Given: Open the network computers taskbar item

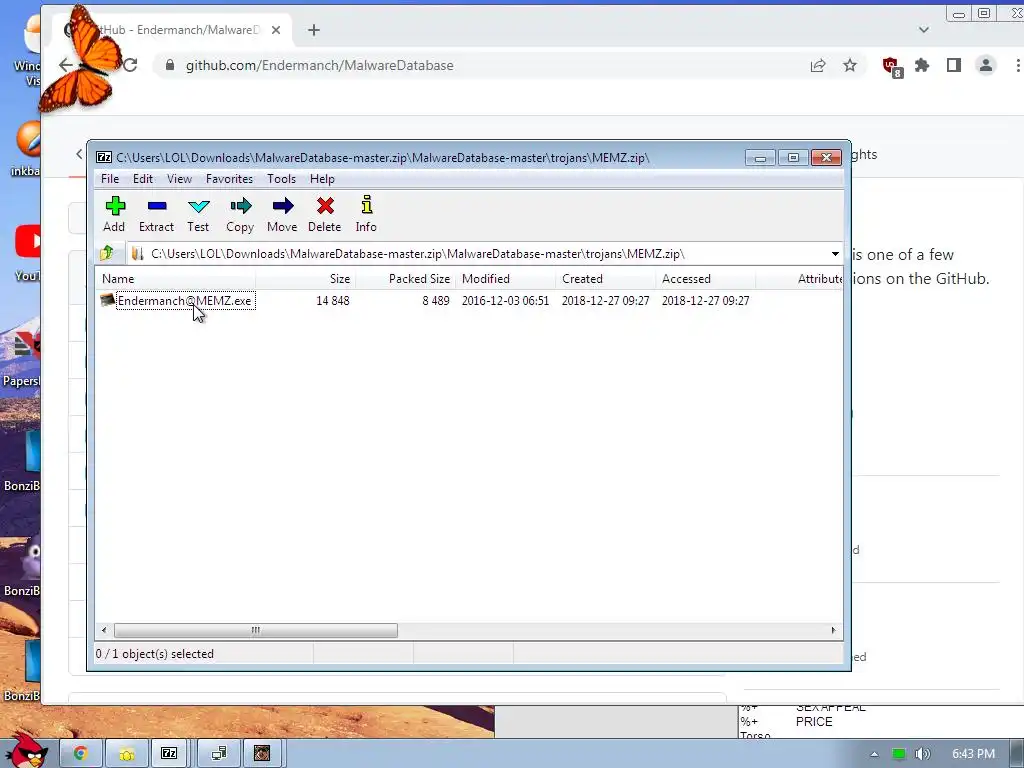Looking at the screenshot, I should pyautogui.click(x=219, y=754).
